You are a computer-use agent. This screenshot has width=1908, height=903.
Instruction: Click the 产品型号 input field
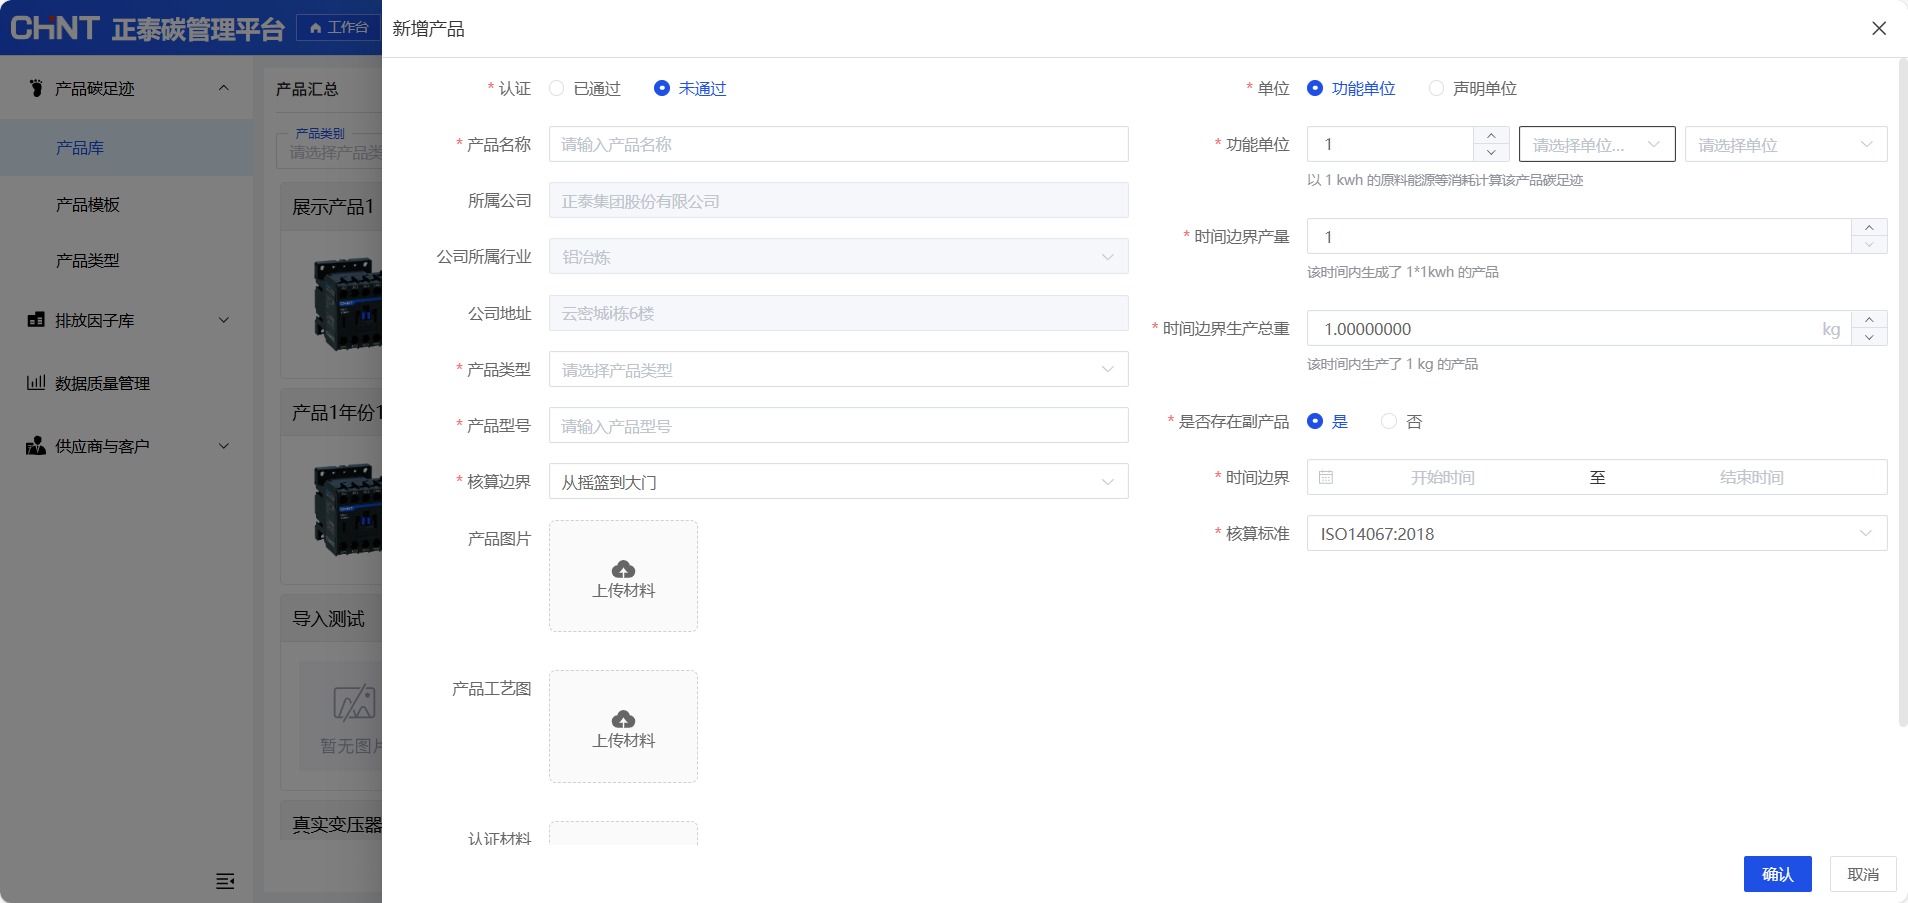coord(838,425)
